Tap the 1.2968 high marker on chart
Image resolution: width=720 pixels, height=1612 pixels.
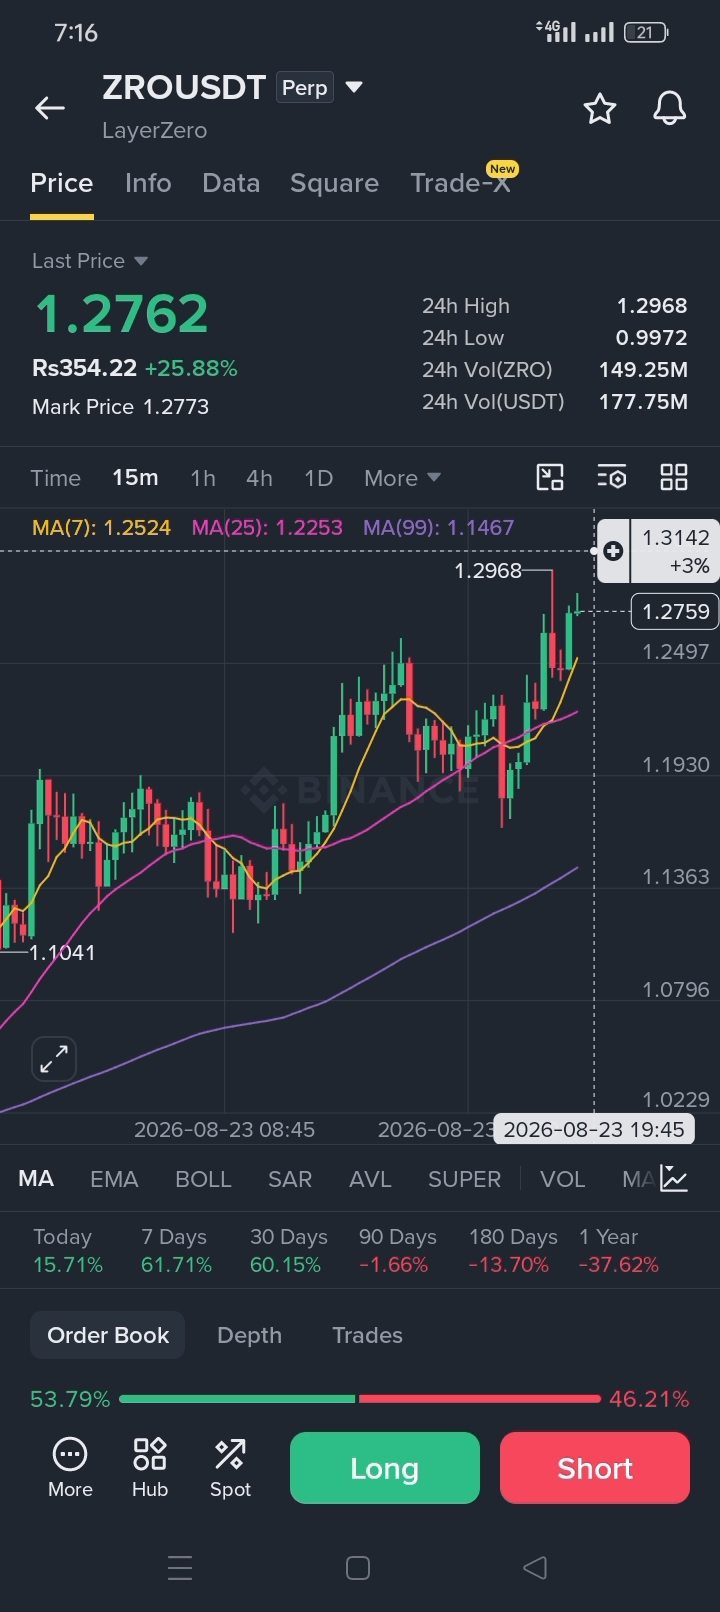(x=488, y=570)
